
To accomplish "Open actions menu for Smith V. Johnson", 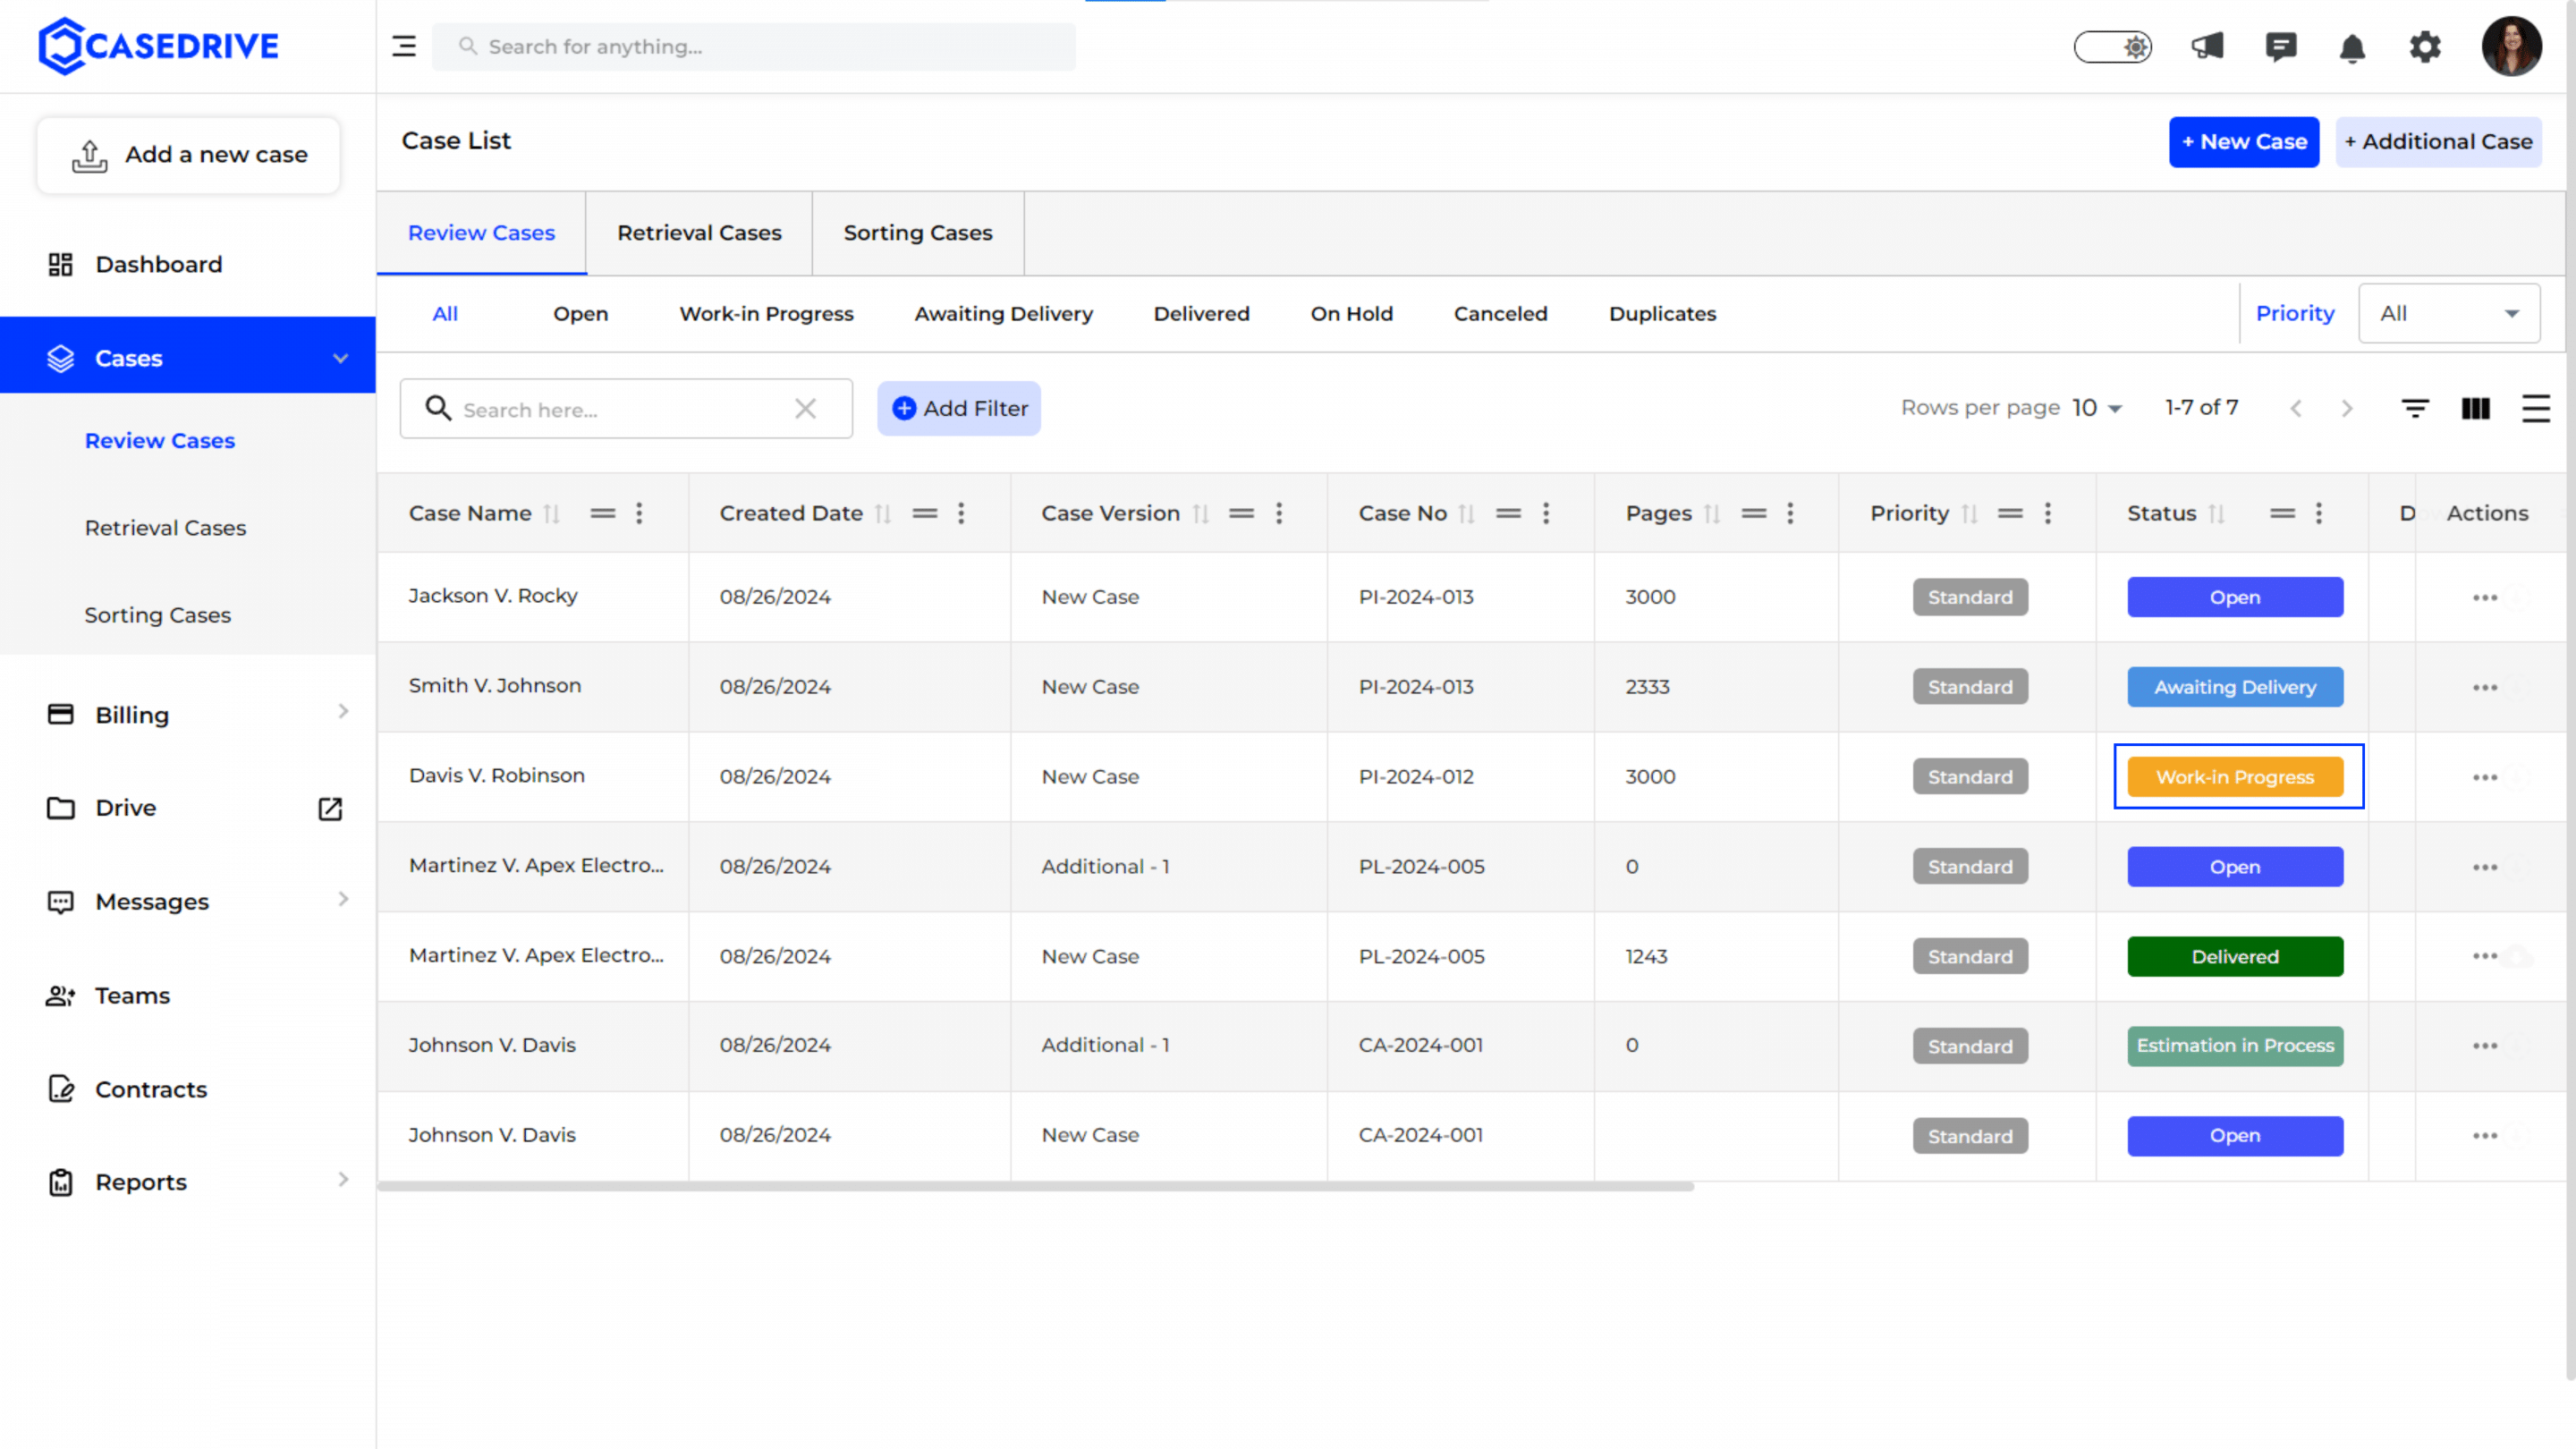I will pos(2484,688).
